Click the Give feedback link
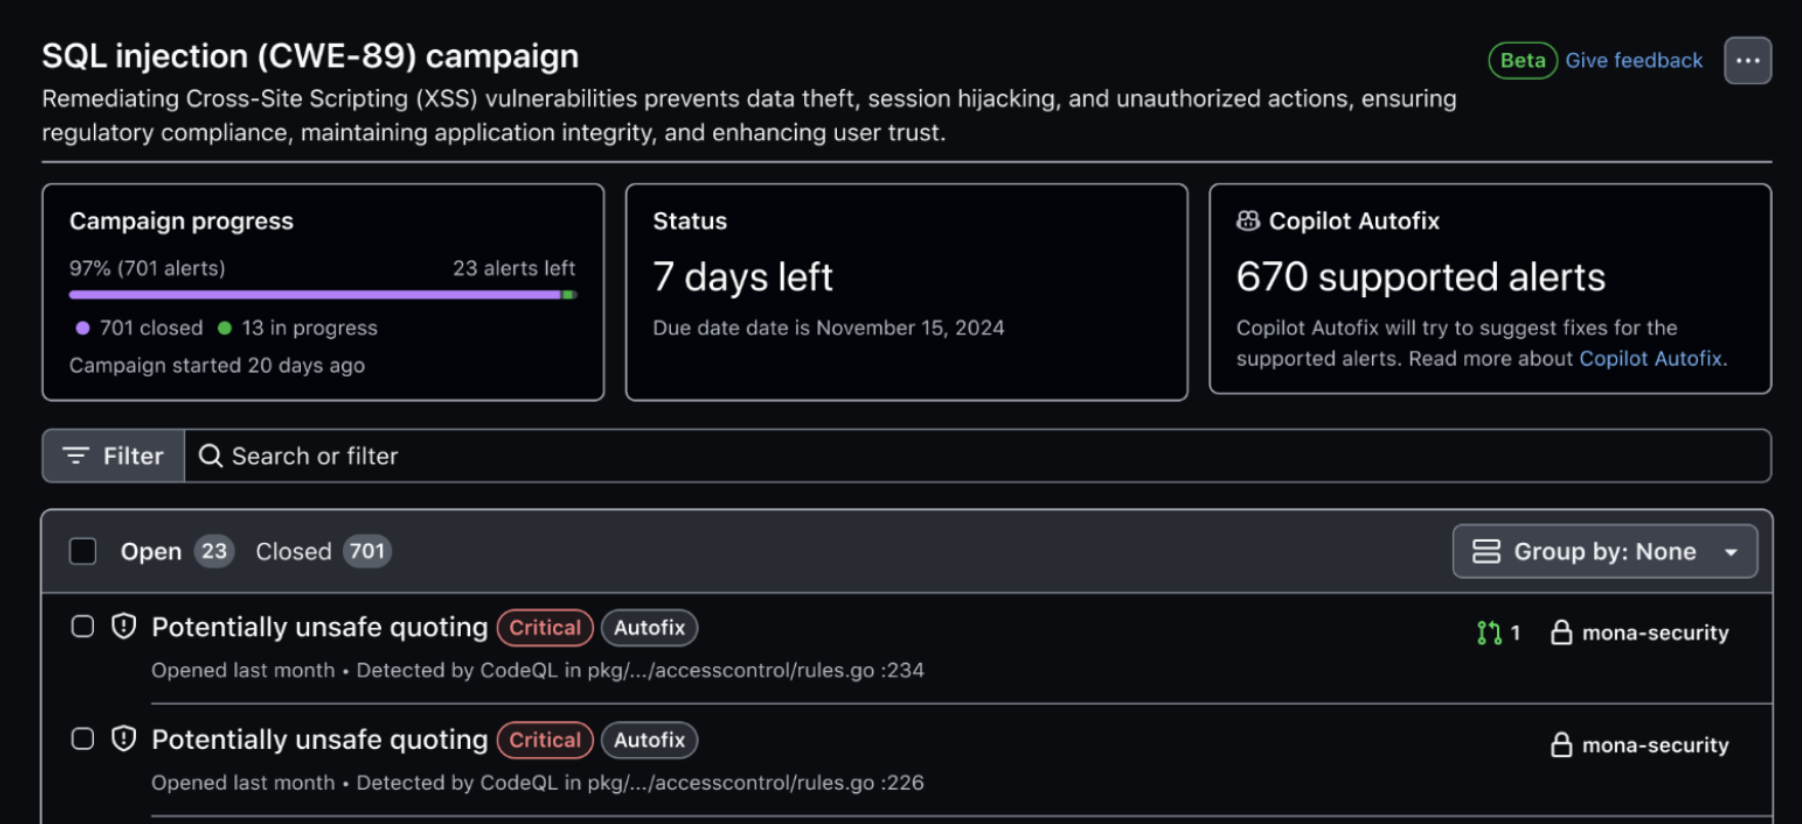Screen dimensions: 1802x824 coord(1633,61)
